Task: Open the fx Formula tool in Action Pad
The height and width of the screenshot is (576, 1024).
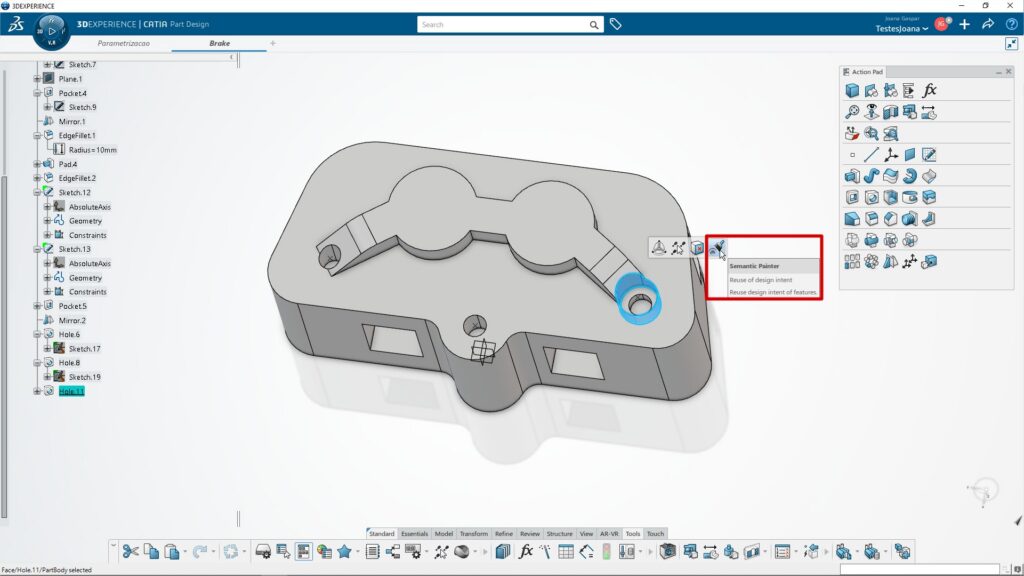Action: (x=929, y=91)
